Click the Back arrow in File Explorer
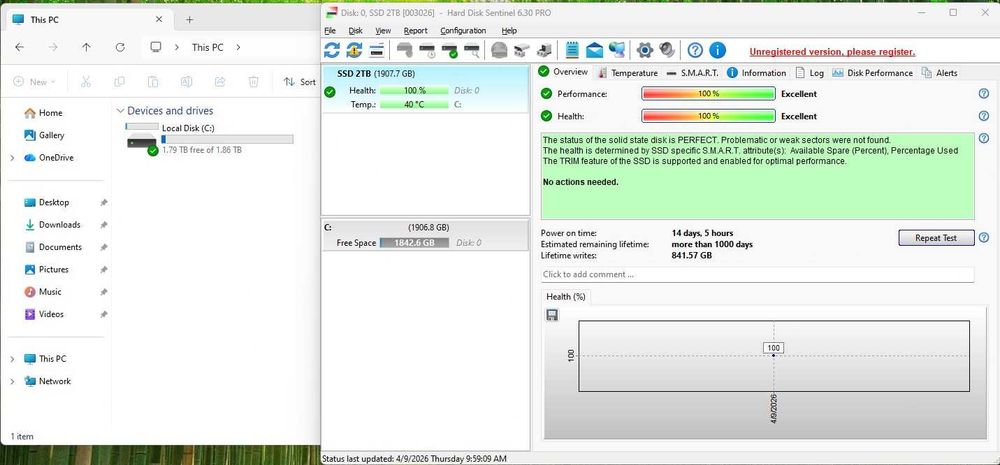The height and width of the screenshot is (465, 1000). [x=20, y=47]
